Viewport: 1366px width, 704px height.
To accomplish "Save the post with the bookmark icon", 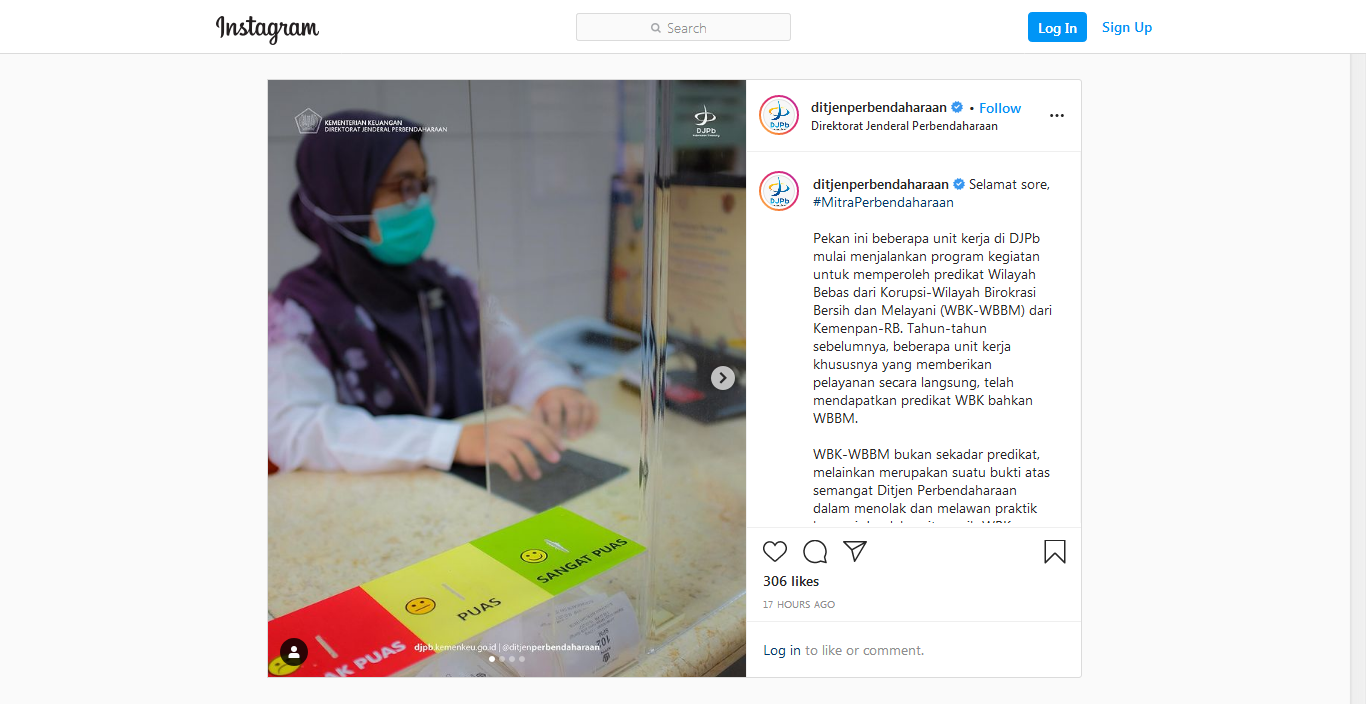I will pos(1055,551).
